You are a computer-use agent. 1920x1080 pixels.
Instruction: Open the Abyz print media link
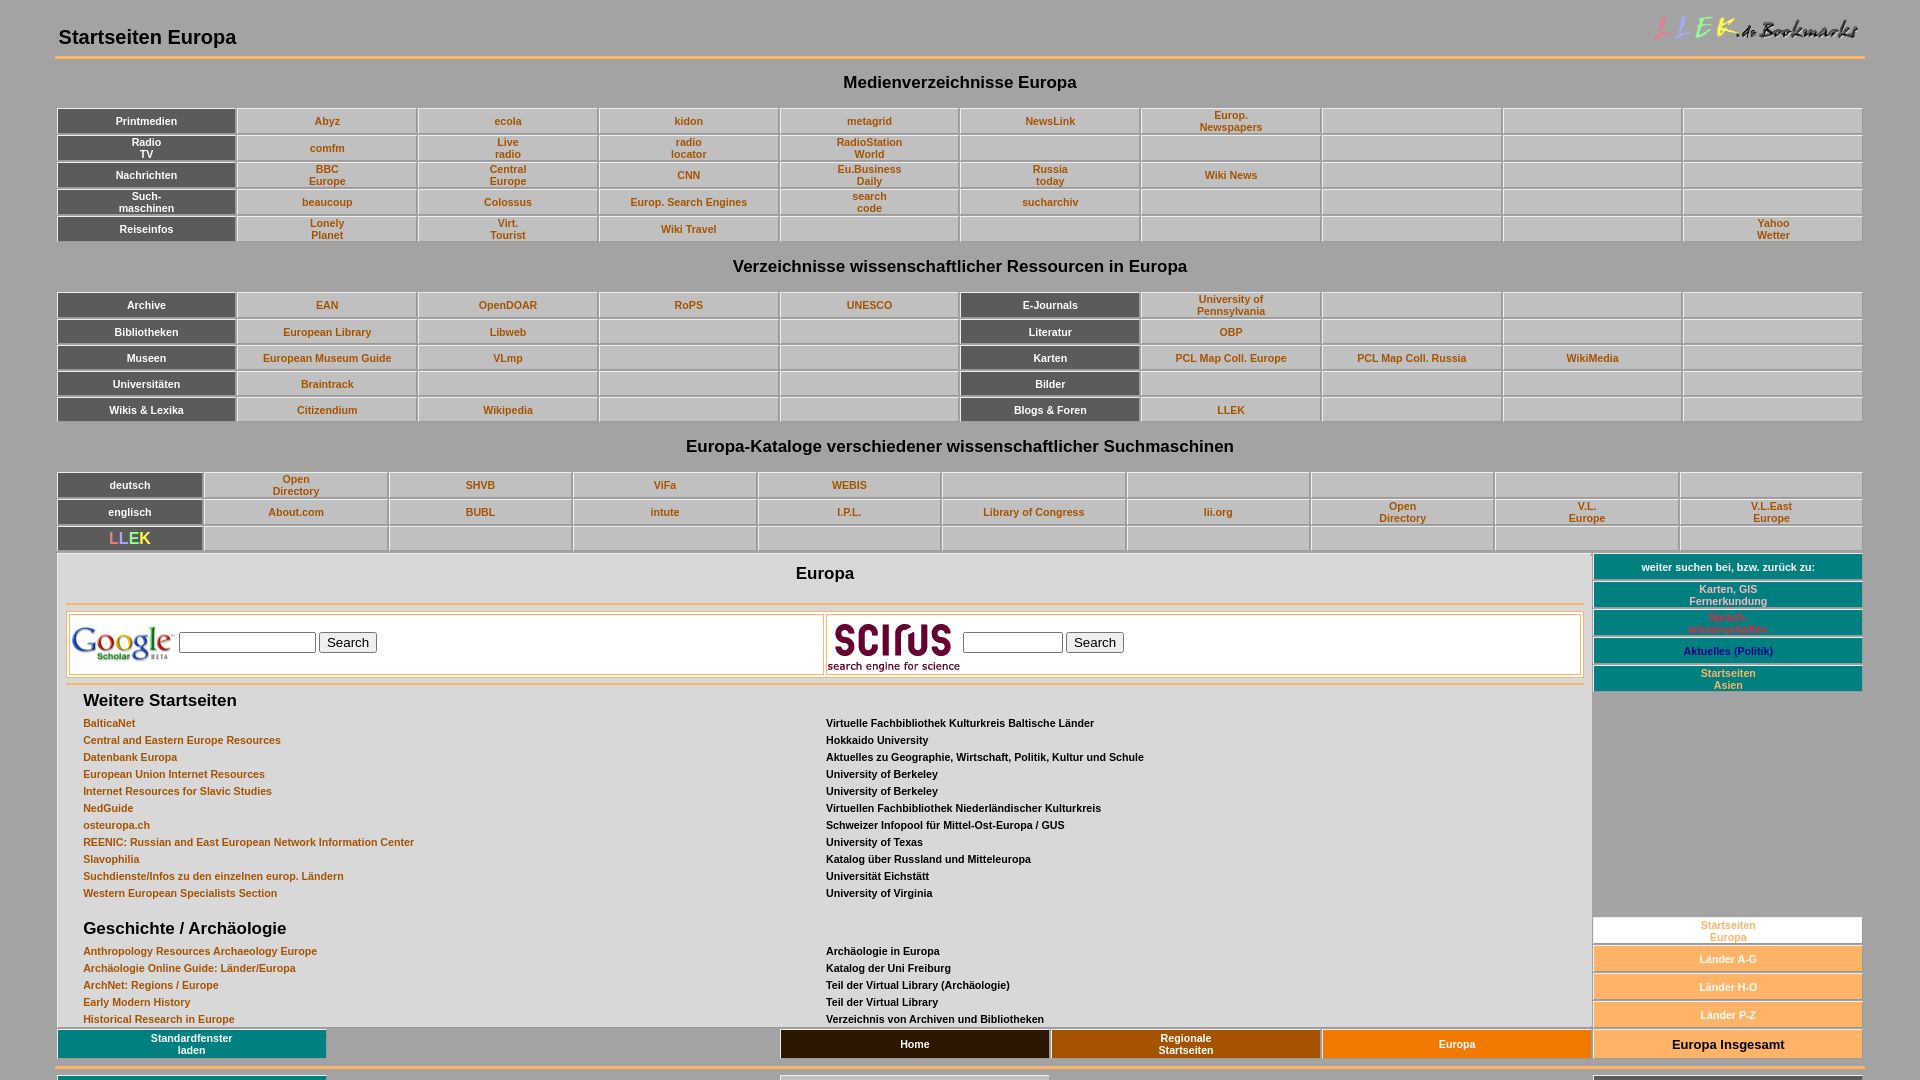[327, 121]
